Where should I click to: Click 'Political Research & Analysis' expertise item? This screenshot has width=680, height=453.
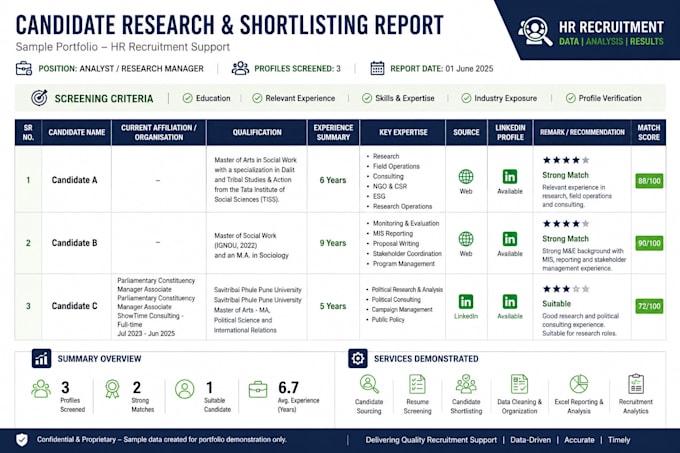pyautogui.click(x=407, y=289)
